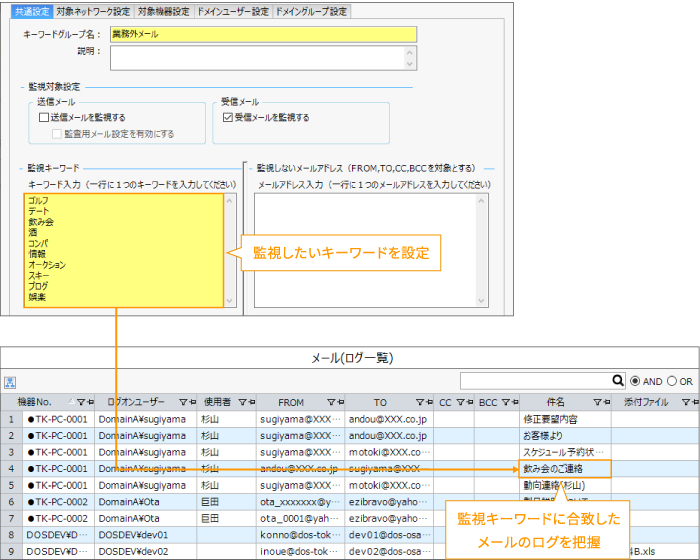700x560 pixels.
Task: Open filter dropdown on BCC column
Action: click(x=506, y=402)
